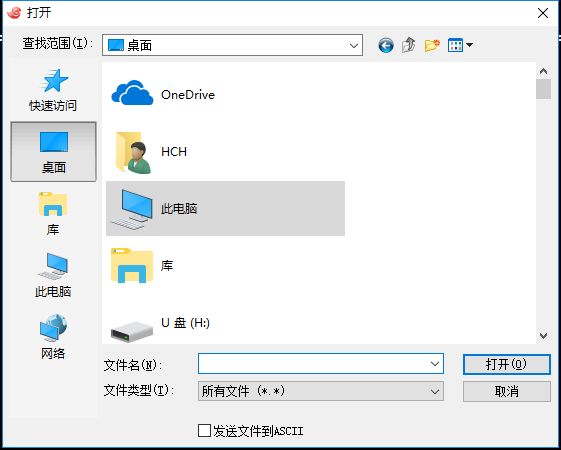
Task: Click the file list scrollbar thumb
Action: tap(543, 89)
